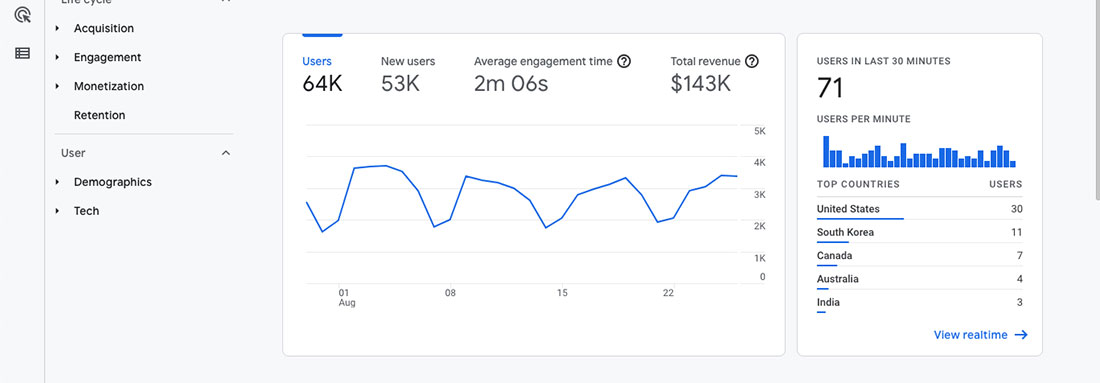
Task: Click the Users per minute bar chart
Action: click(919, 151)
